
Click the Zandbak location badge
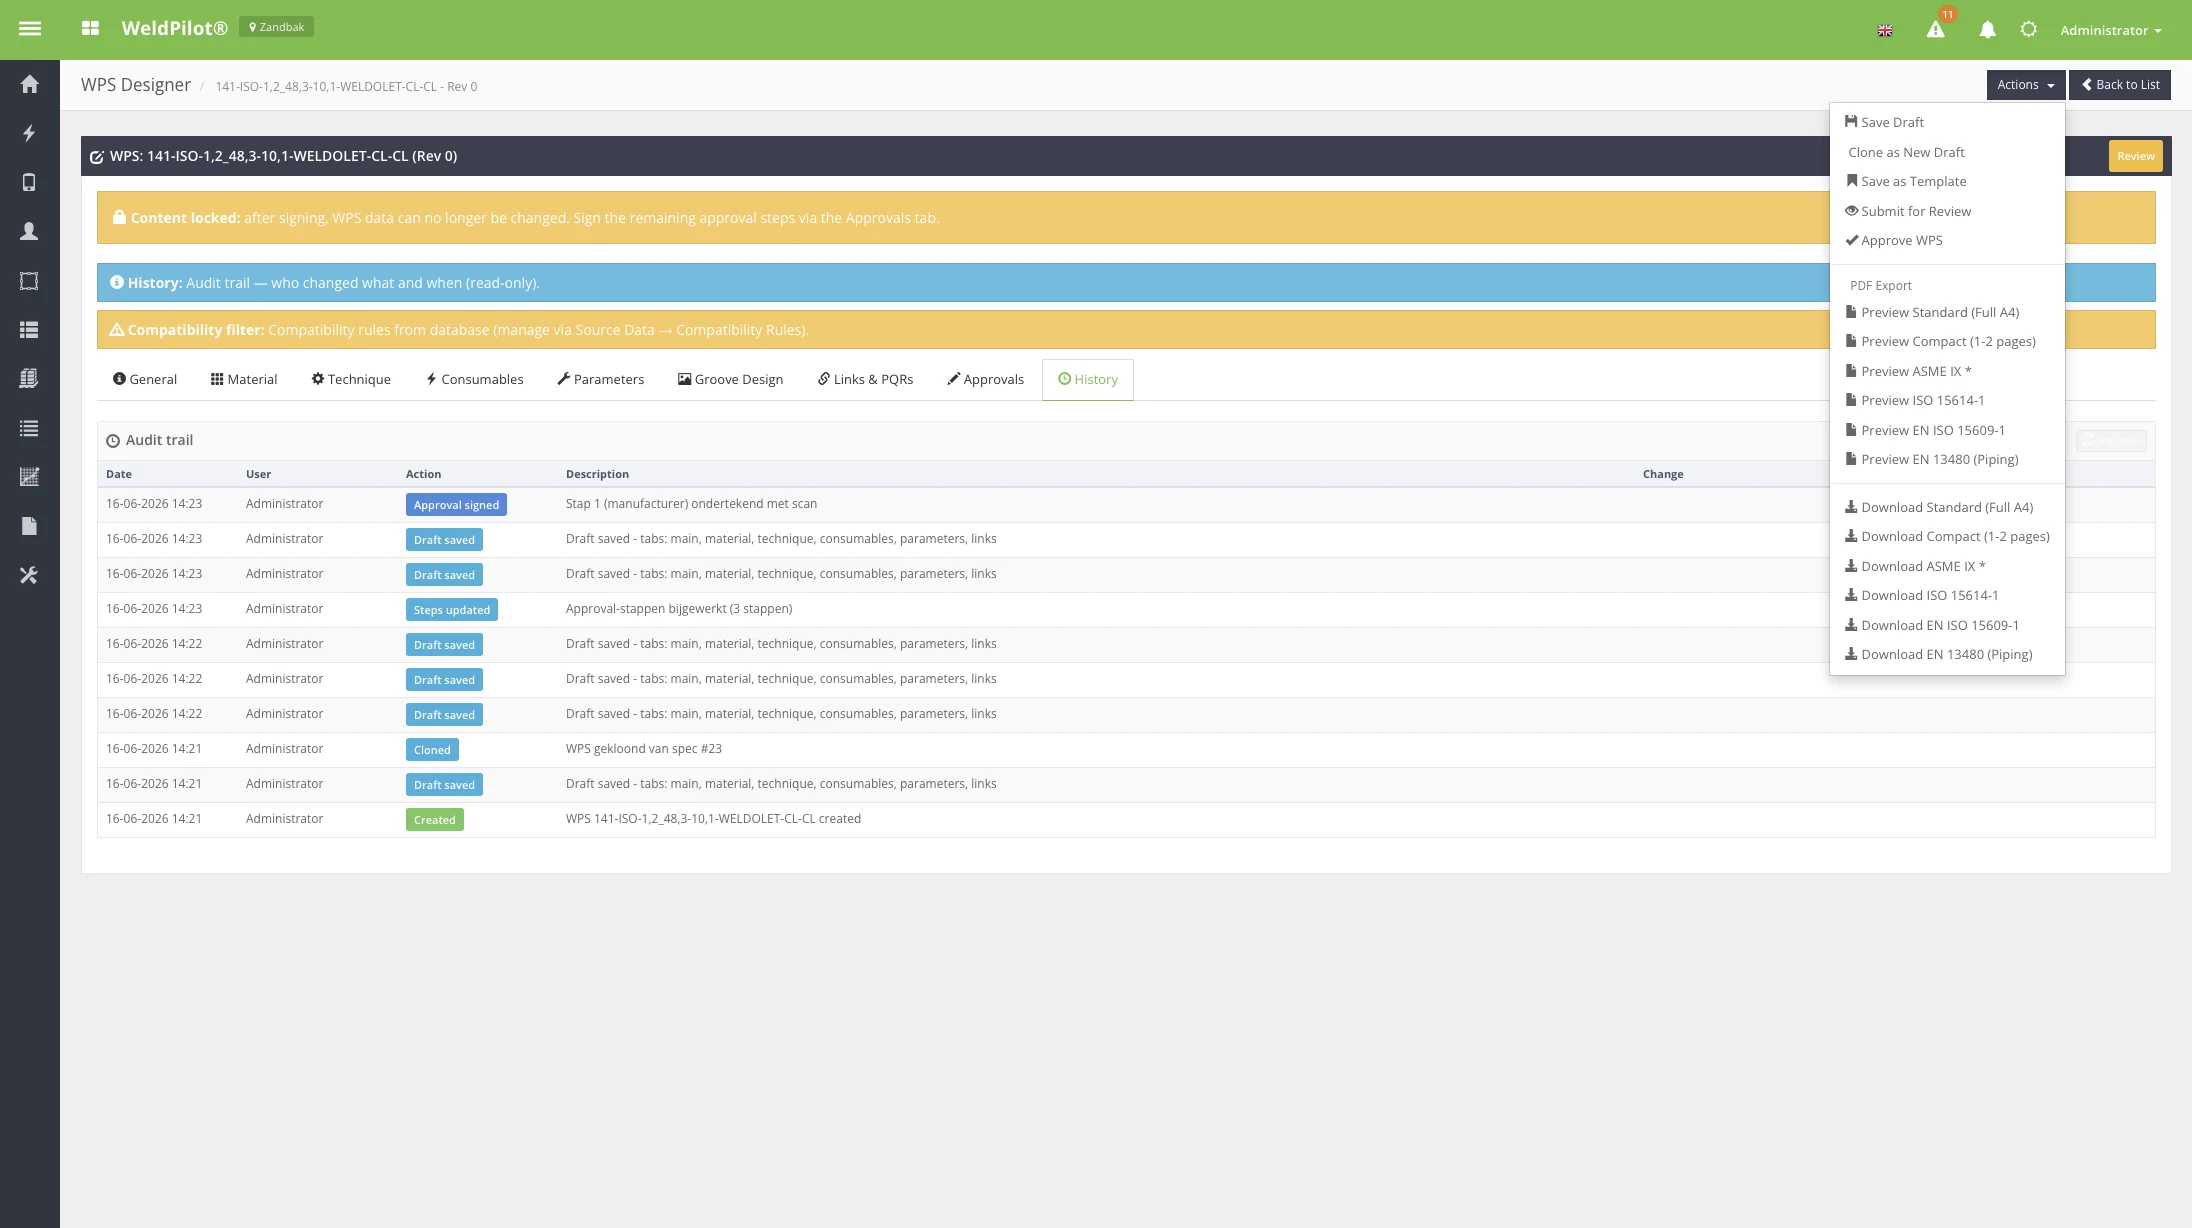[276, 27]
